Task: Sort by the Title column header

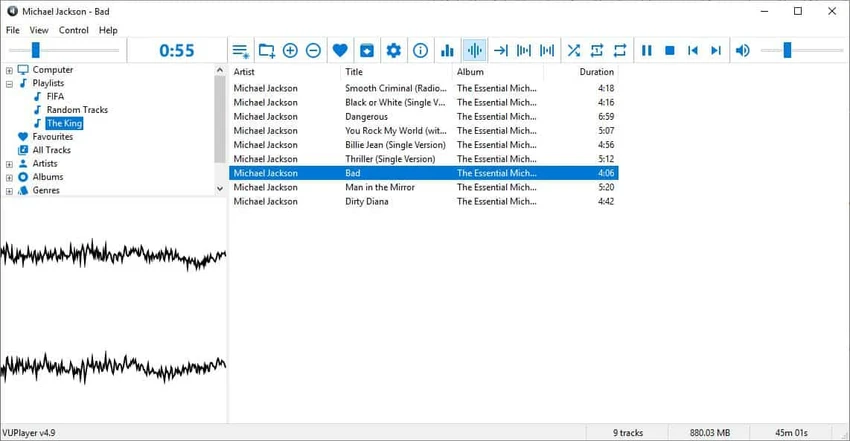Action: point(397,72)
